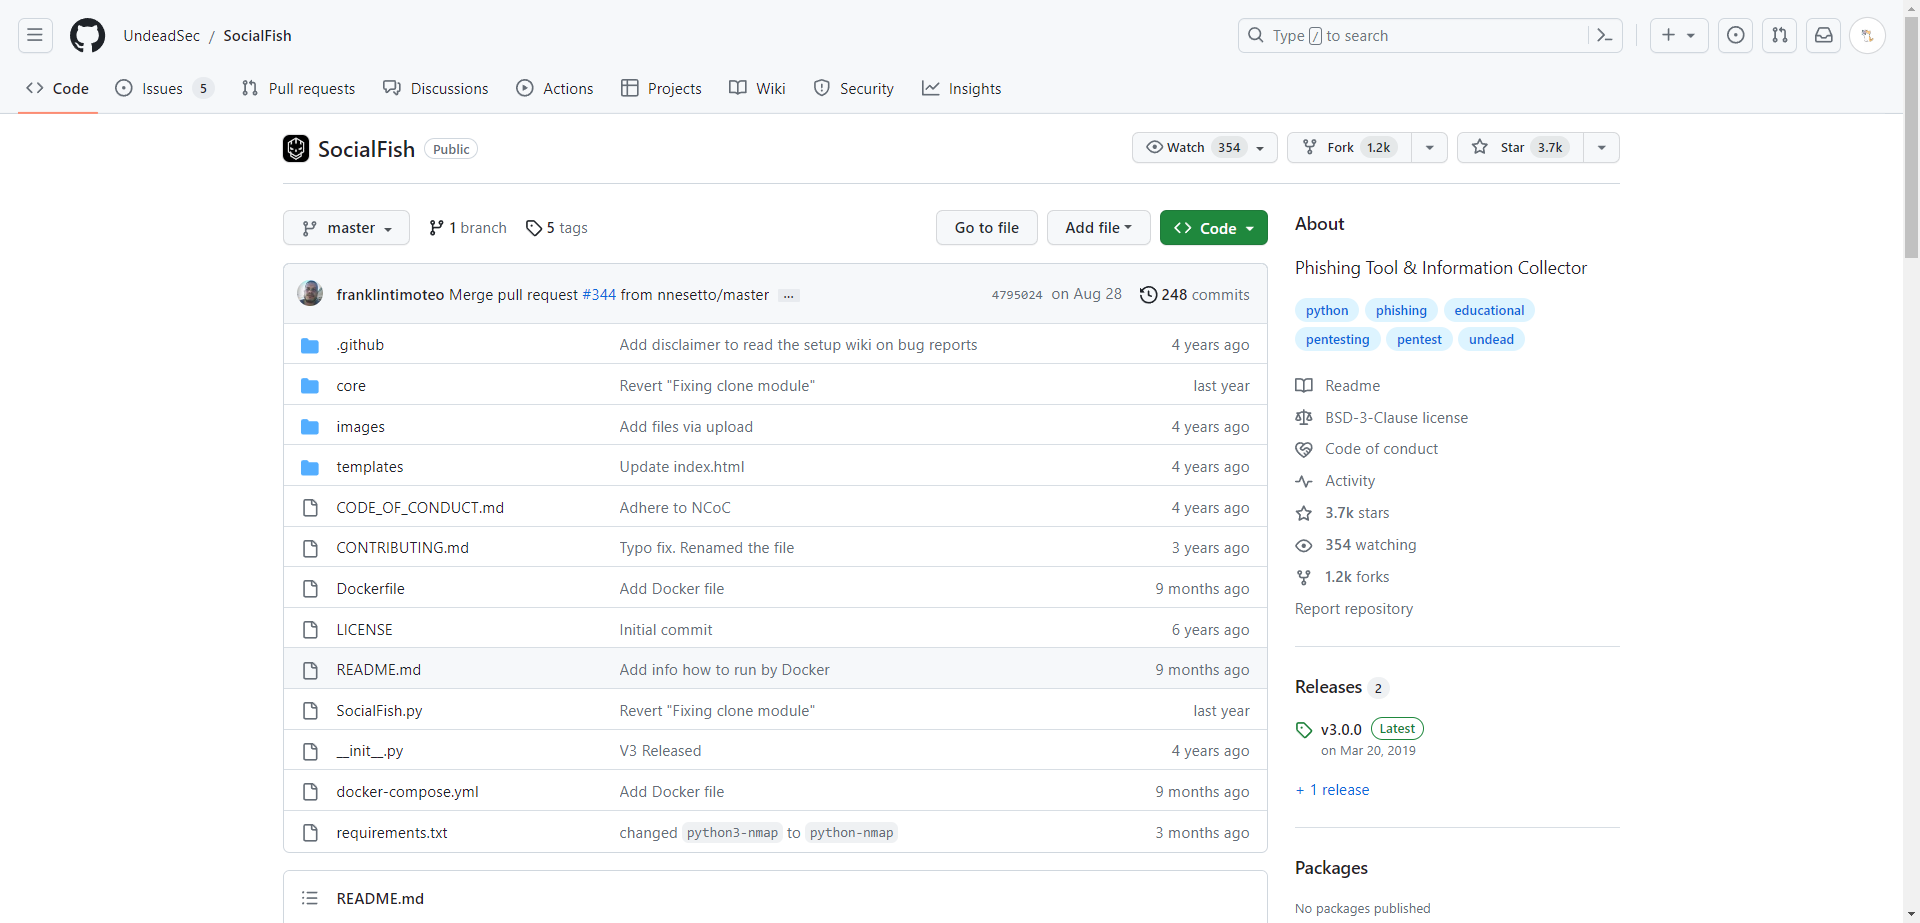1920x923 pixels.
Task: Switch to the Code tab
Action: [58, 89]
